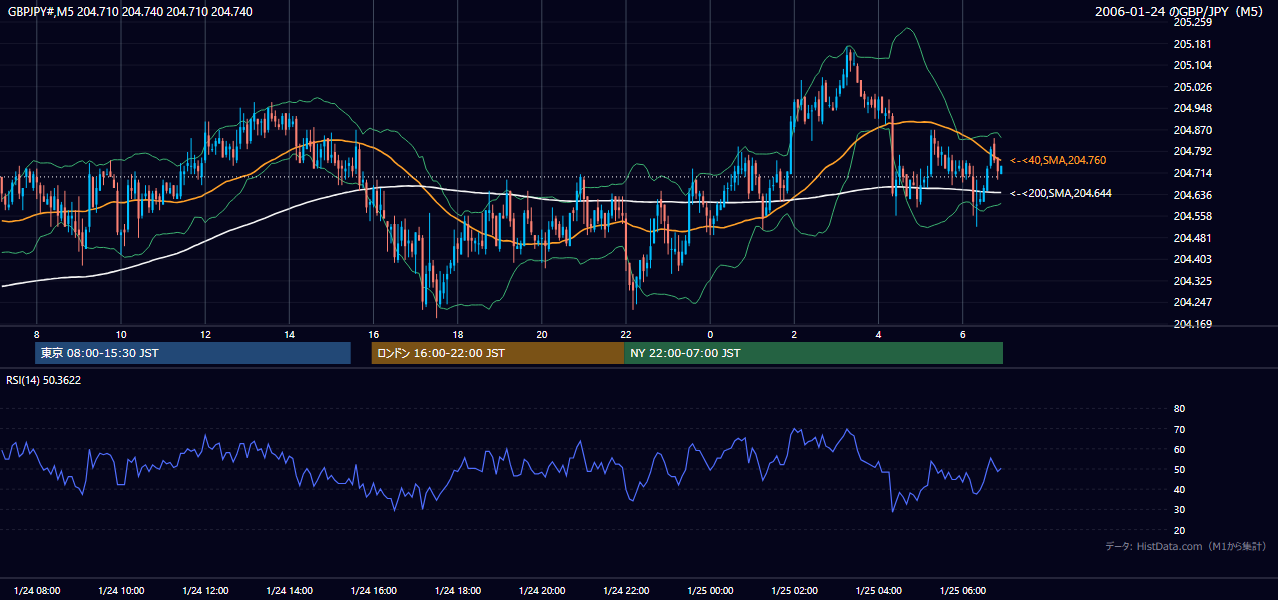The height and width of the screenshot is (600, 1278).
Task: Click price axis value 205.104
Action: coord(1192,65)
